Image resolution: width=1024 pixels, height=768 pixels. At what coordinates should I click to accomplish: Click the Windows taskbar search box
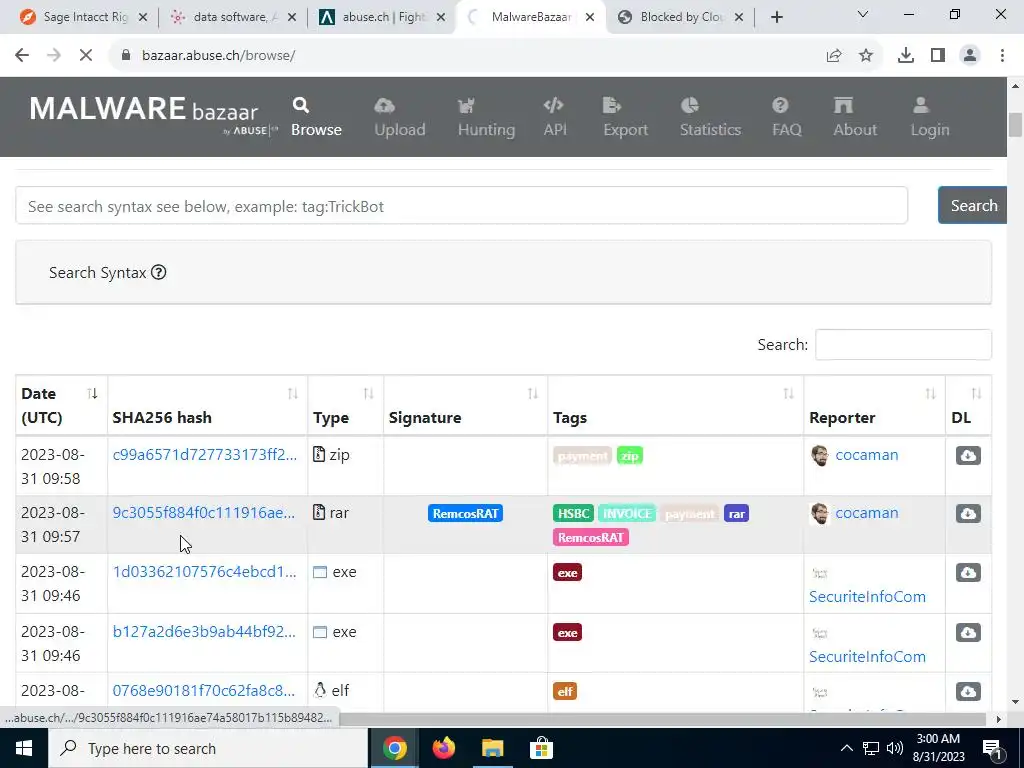coord(208,748)
